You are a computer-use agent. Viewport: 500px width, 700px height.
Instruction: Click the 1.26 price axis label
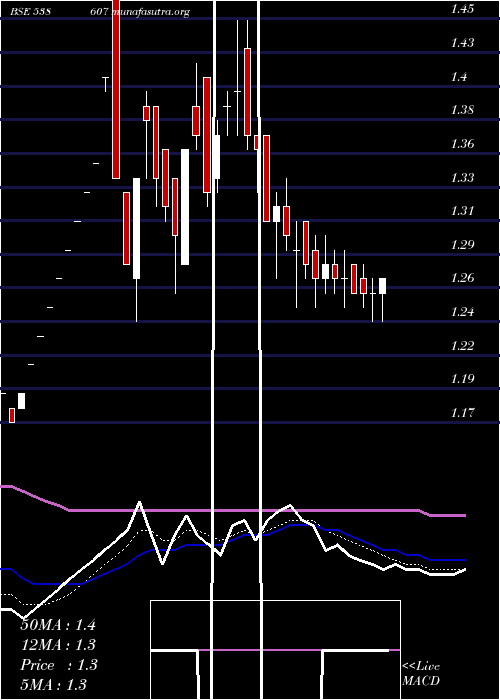coord(460,278)
